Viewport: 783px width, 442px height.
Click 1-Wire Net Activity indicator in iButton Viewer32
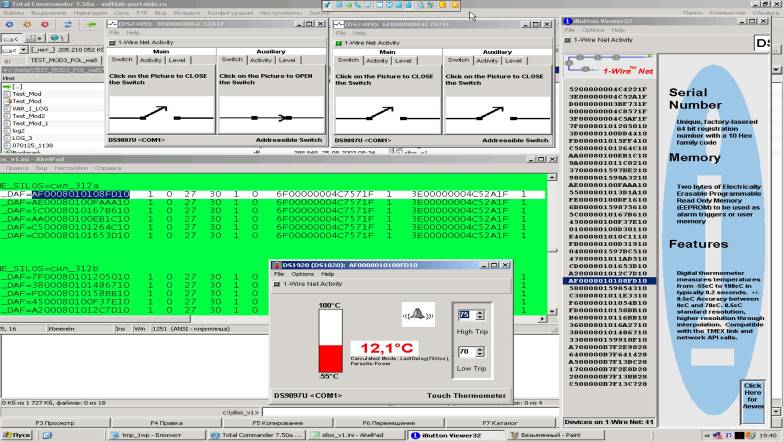click(568, 40)
